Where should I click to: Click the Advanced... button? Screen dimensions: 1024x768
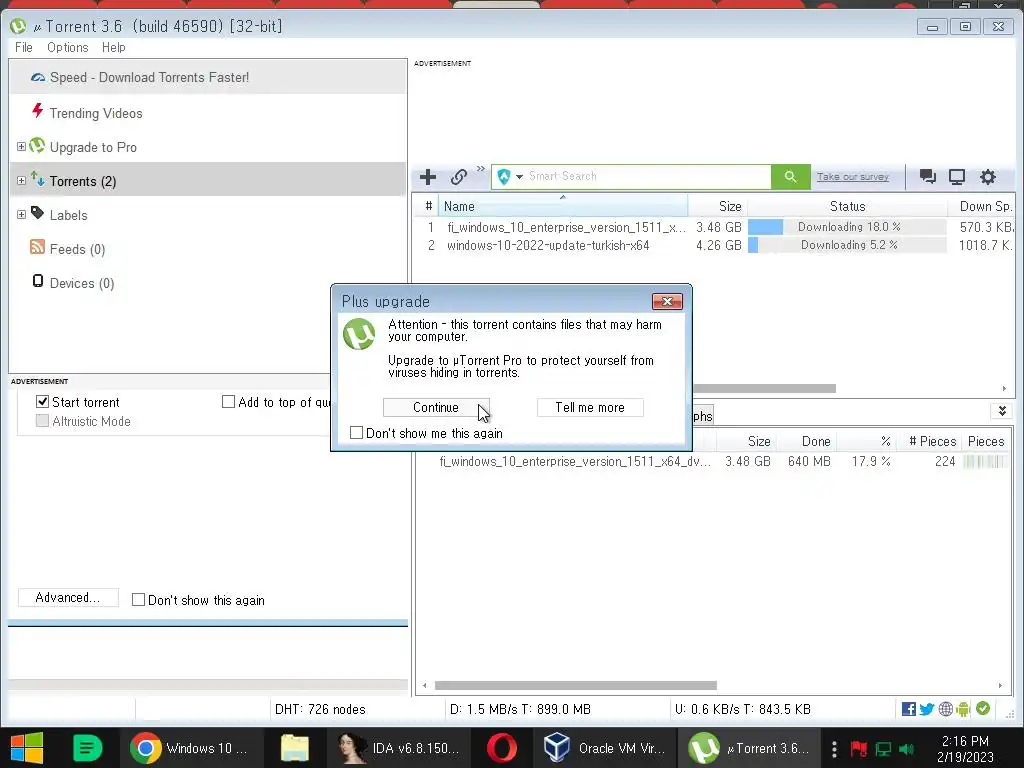[68, 598]
